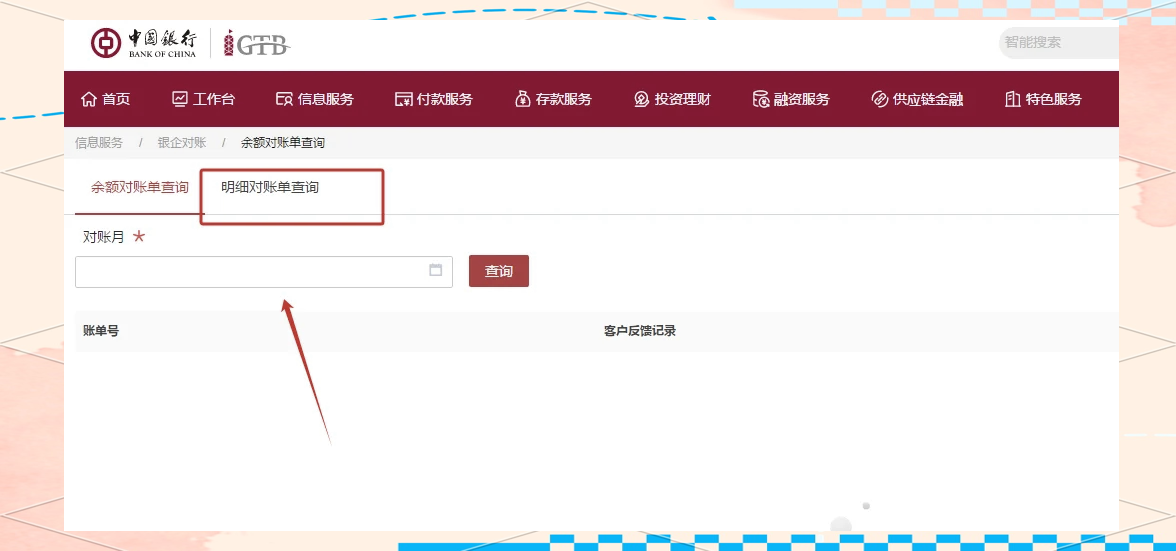
Task: Click the 融资服务 coins icon
Action: click(760, 99)
